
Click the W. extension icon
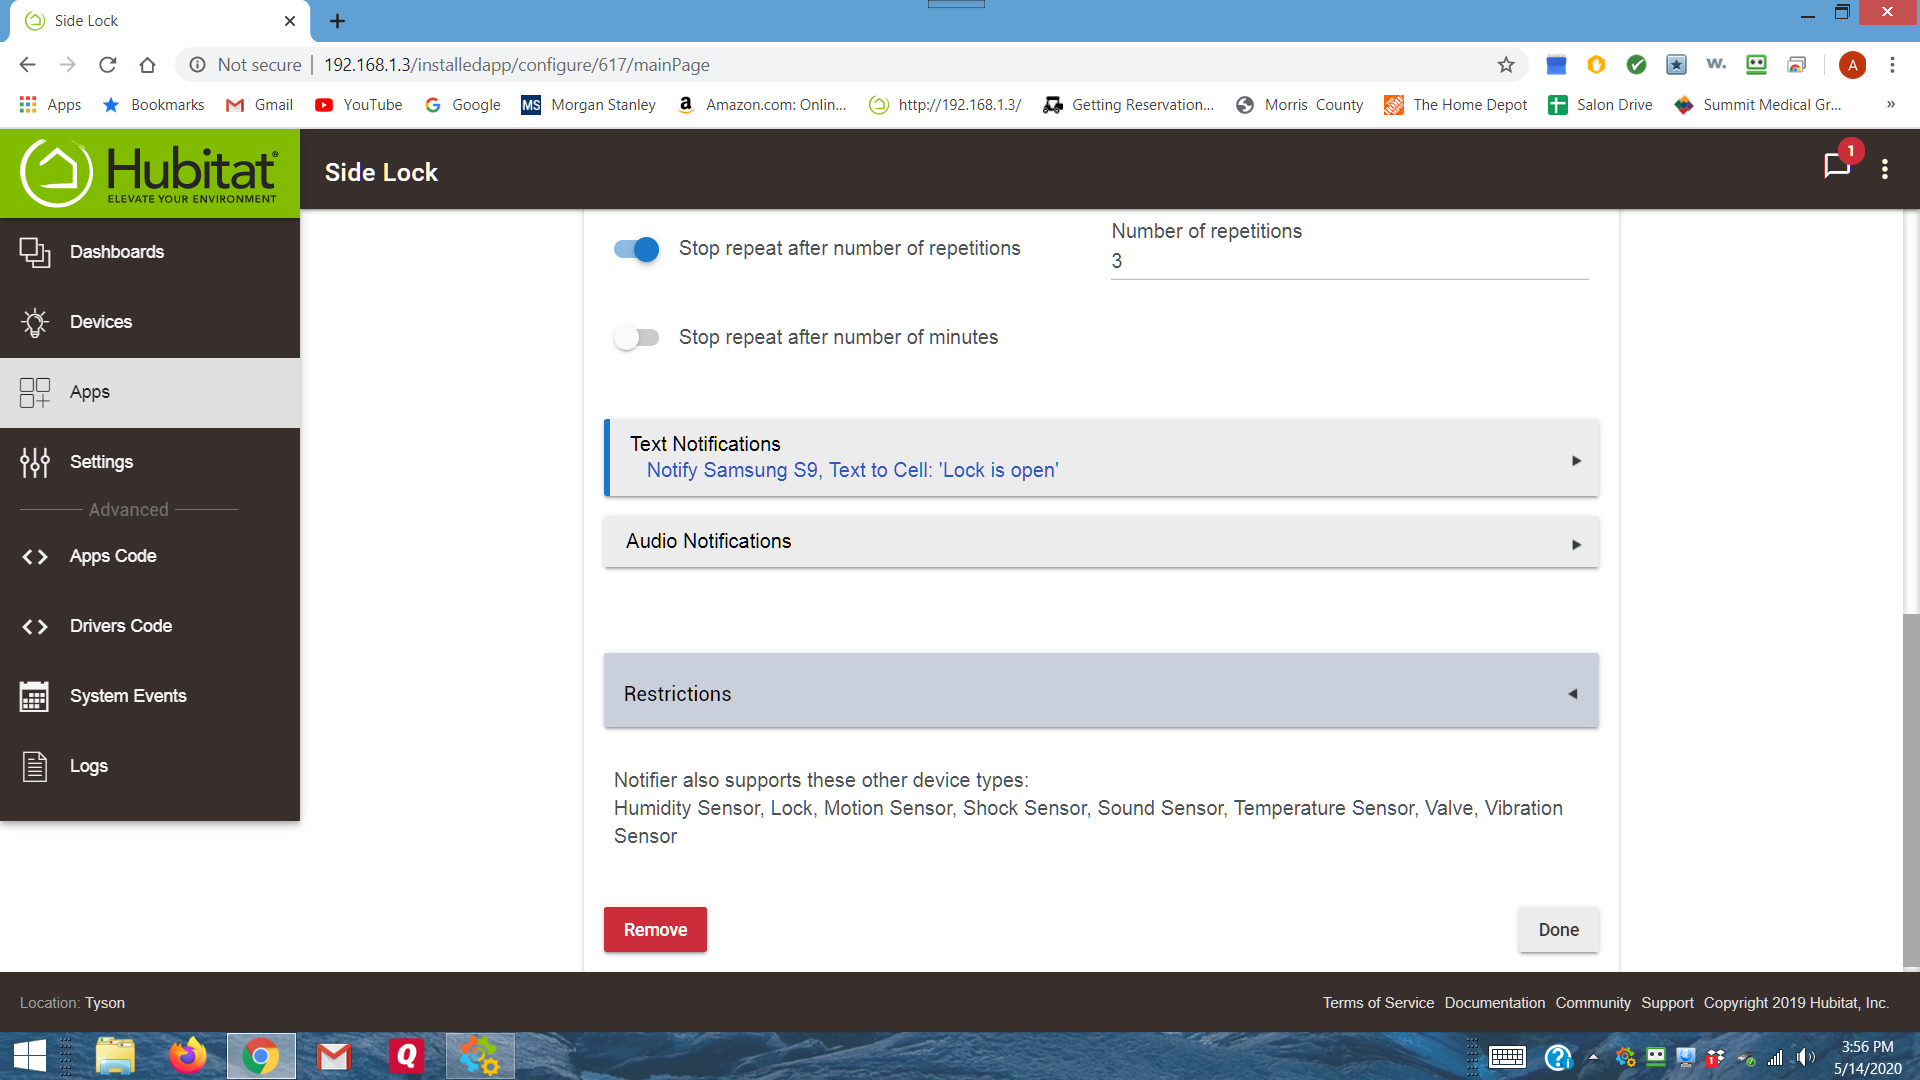click(x=1716, y=65)
